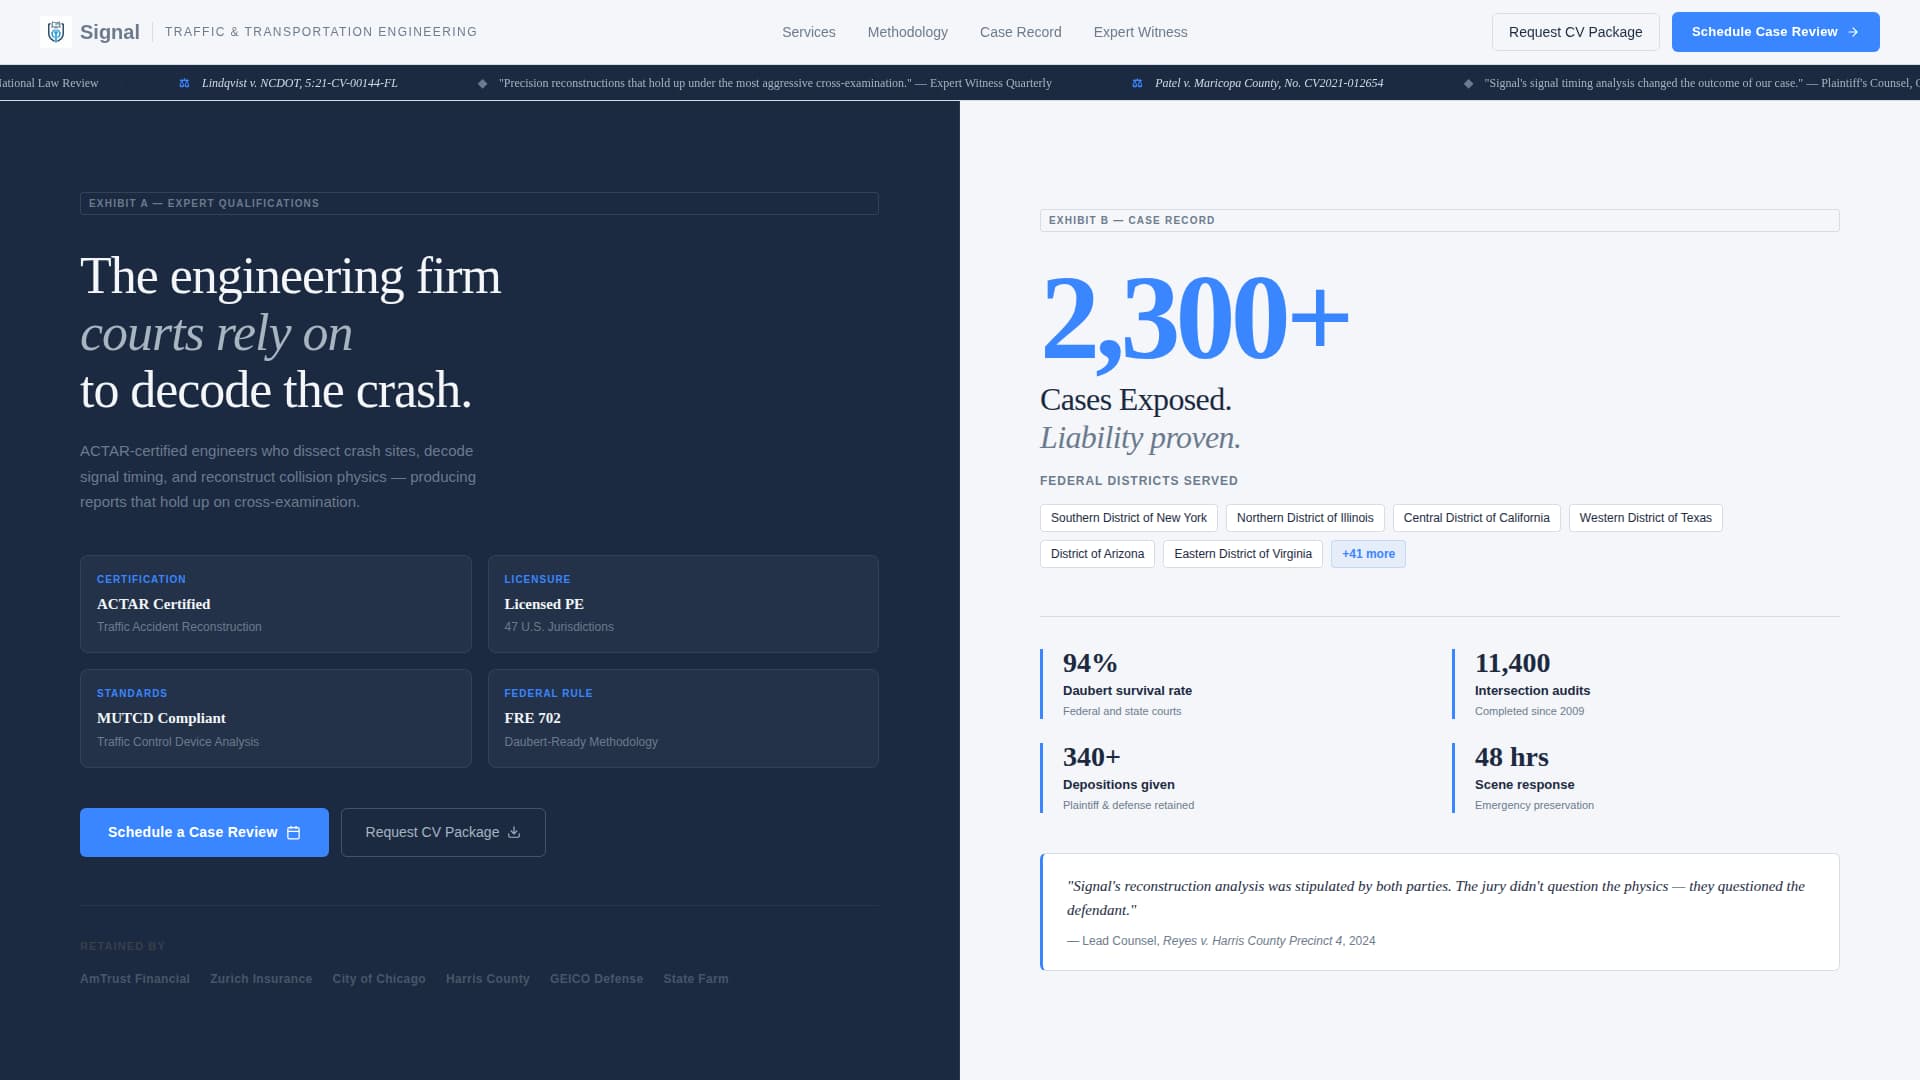Open the Services menu item

point(808,32)
